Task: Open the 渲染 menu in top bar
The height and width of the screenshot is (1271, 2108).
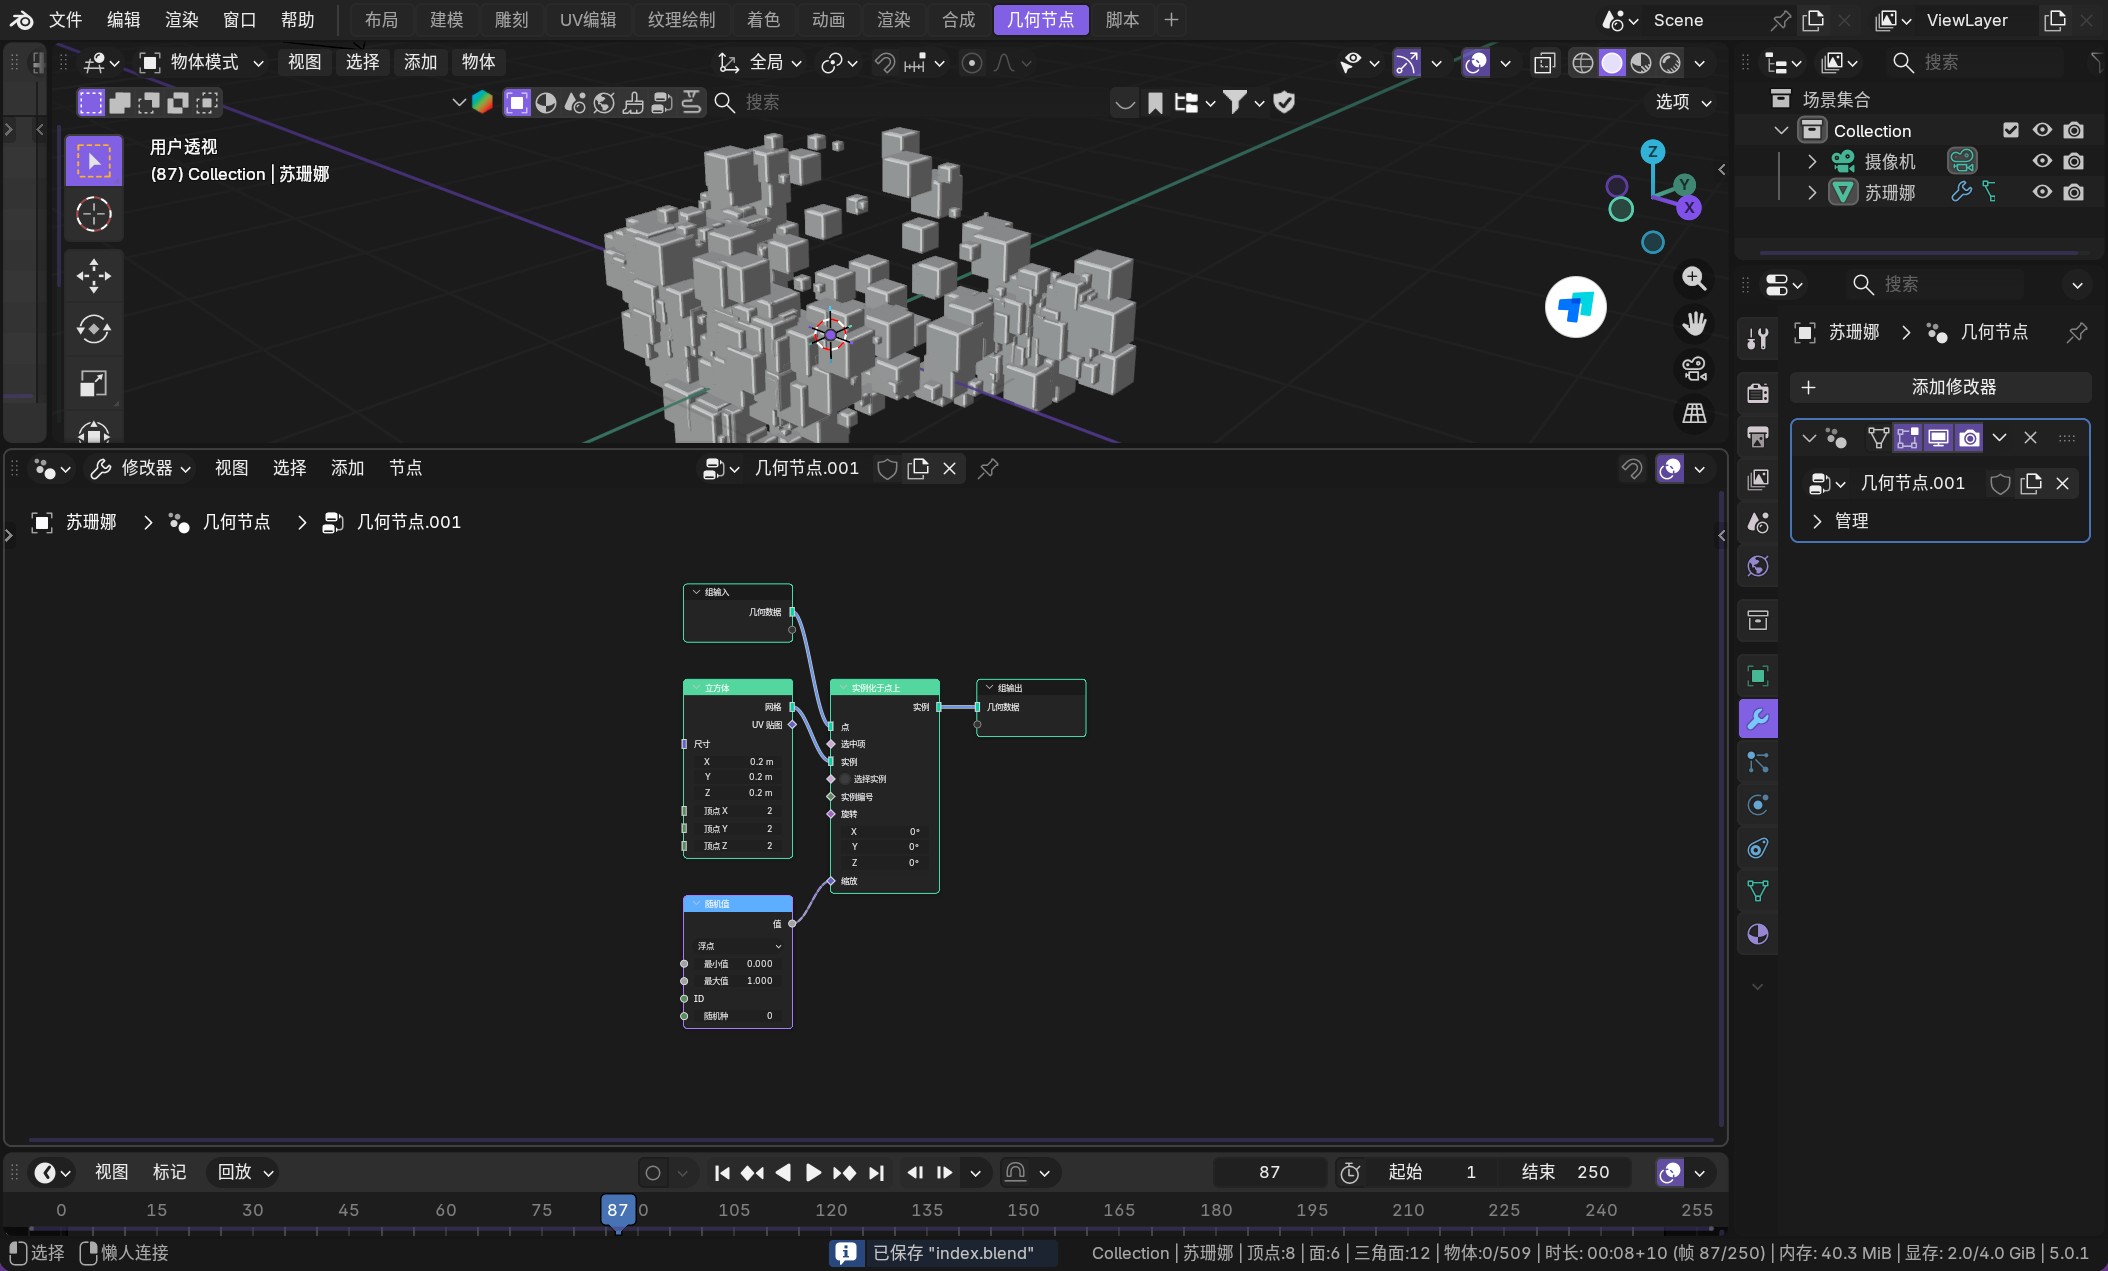Action: pos(182,20)
